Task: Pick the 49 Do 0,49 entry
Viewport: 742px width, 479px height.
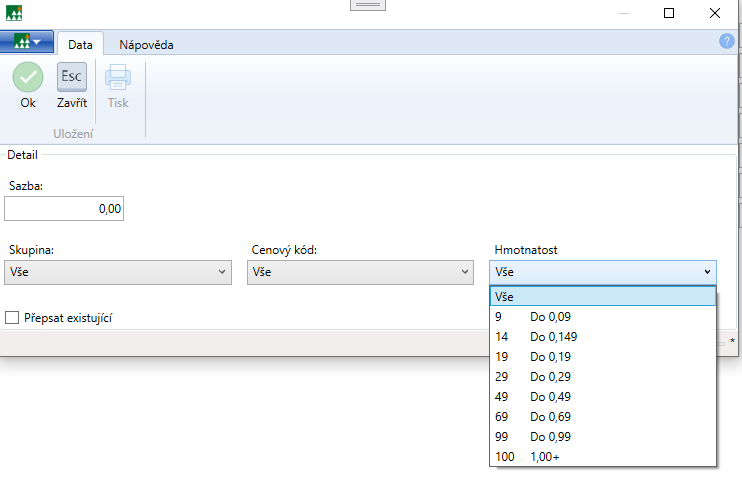Action: point(603,397)
